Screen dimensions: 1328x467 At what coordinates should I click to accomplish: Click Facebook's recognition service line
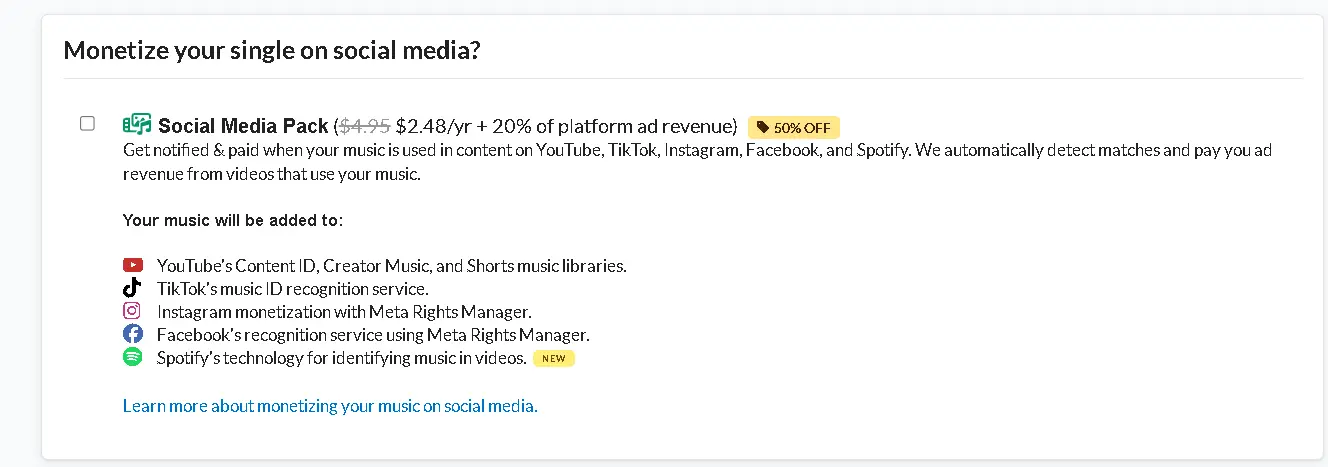tap(373, 335)
